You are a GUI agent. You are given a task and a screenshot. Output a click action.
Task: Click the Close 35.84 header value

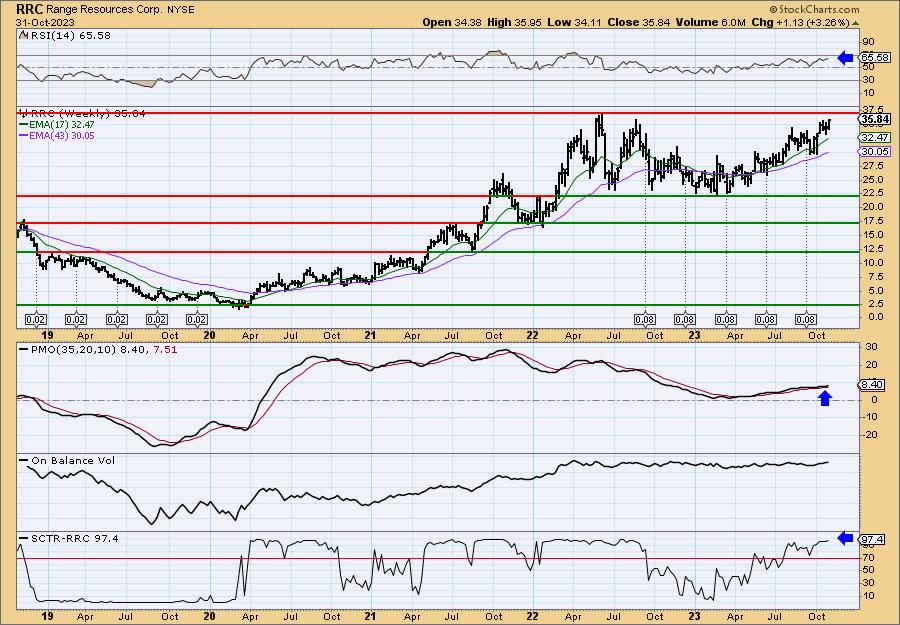[637, 22]
